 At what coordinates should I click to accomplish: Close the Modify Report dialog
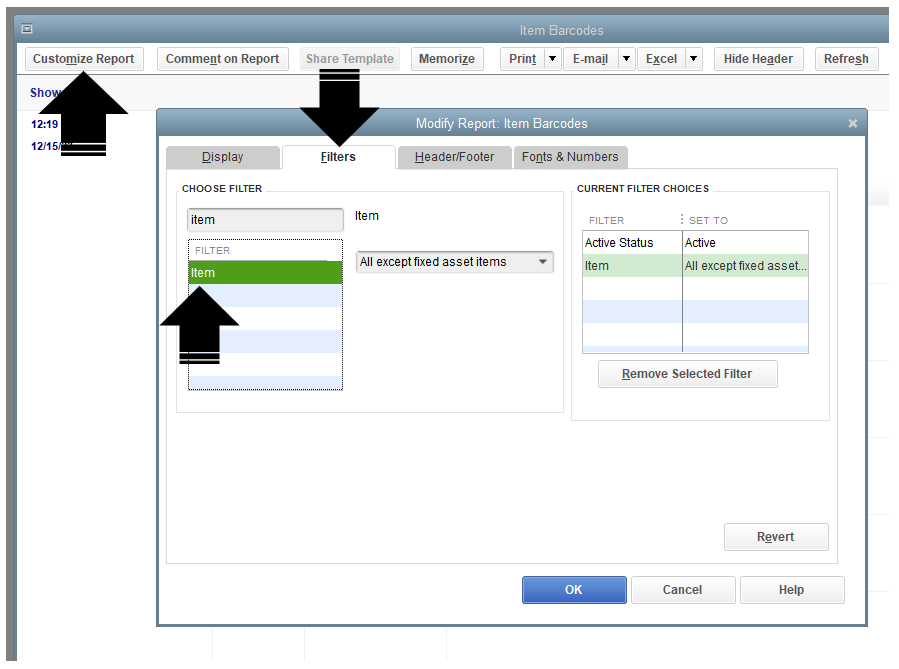pos(853,123)
